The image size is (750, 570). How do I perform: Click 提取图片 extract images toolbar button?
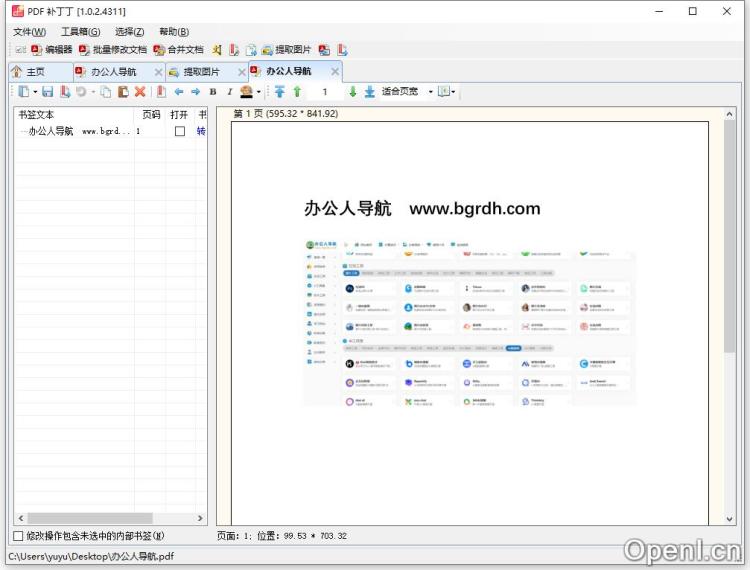[x=286, y=50]
